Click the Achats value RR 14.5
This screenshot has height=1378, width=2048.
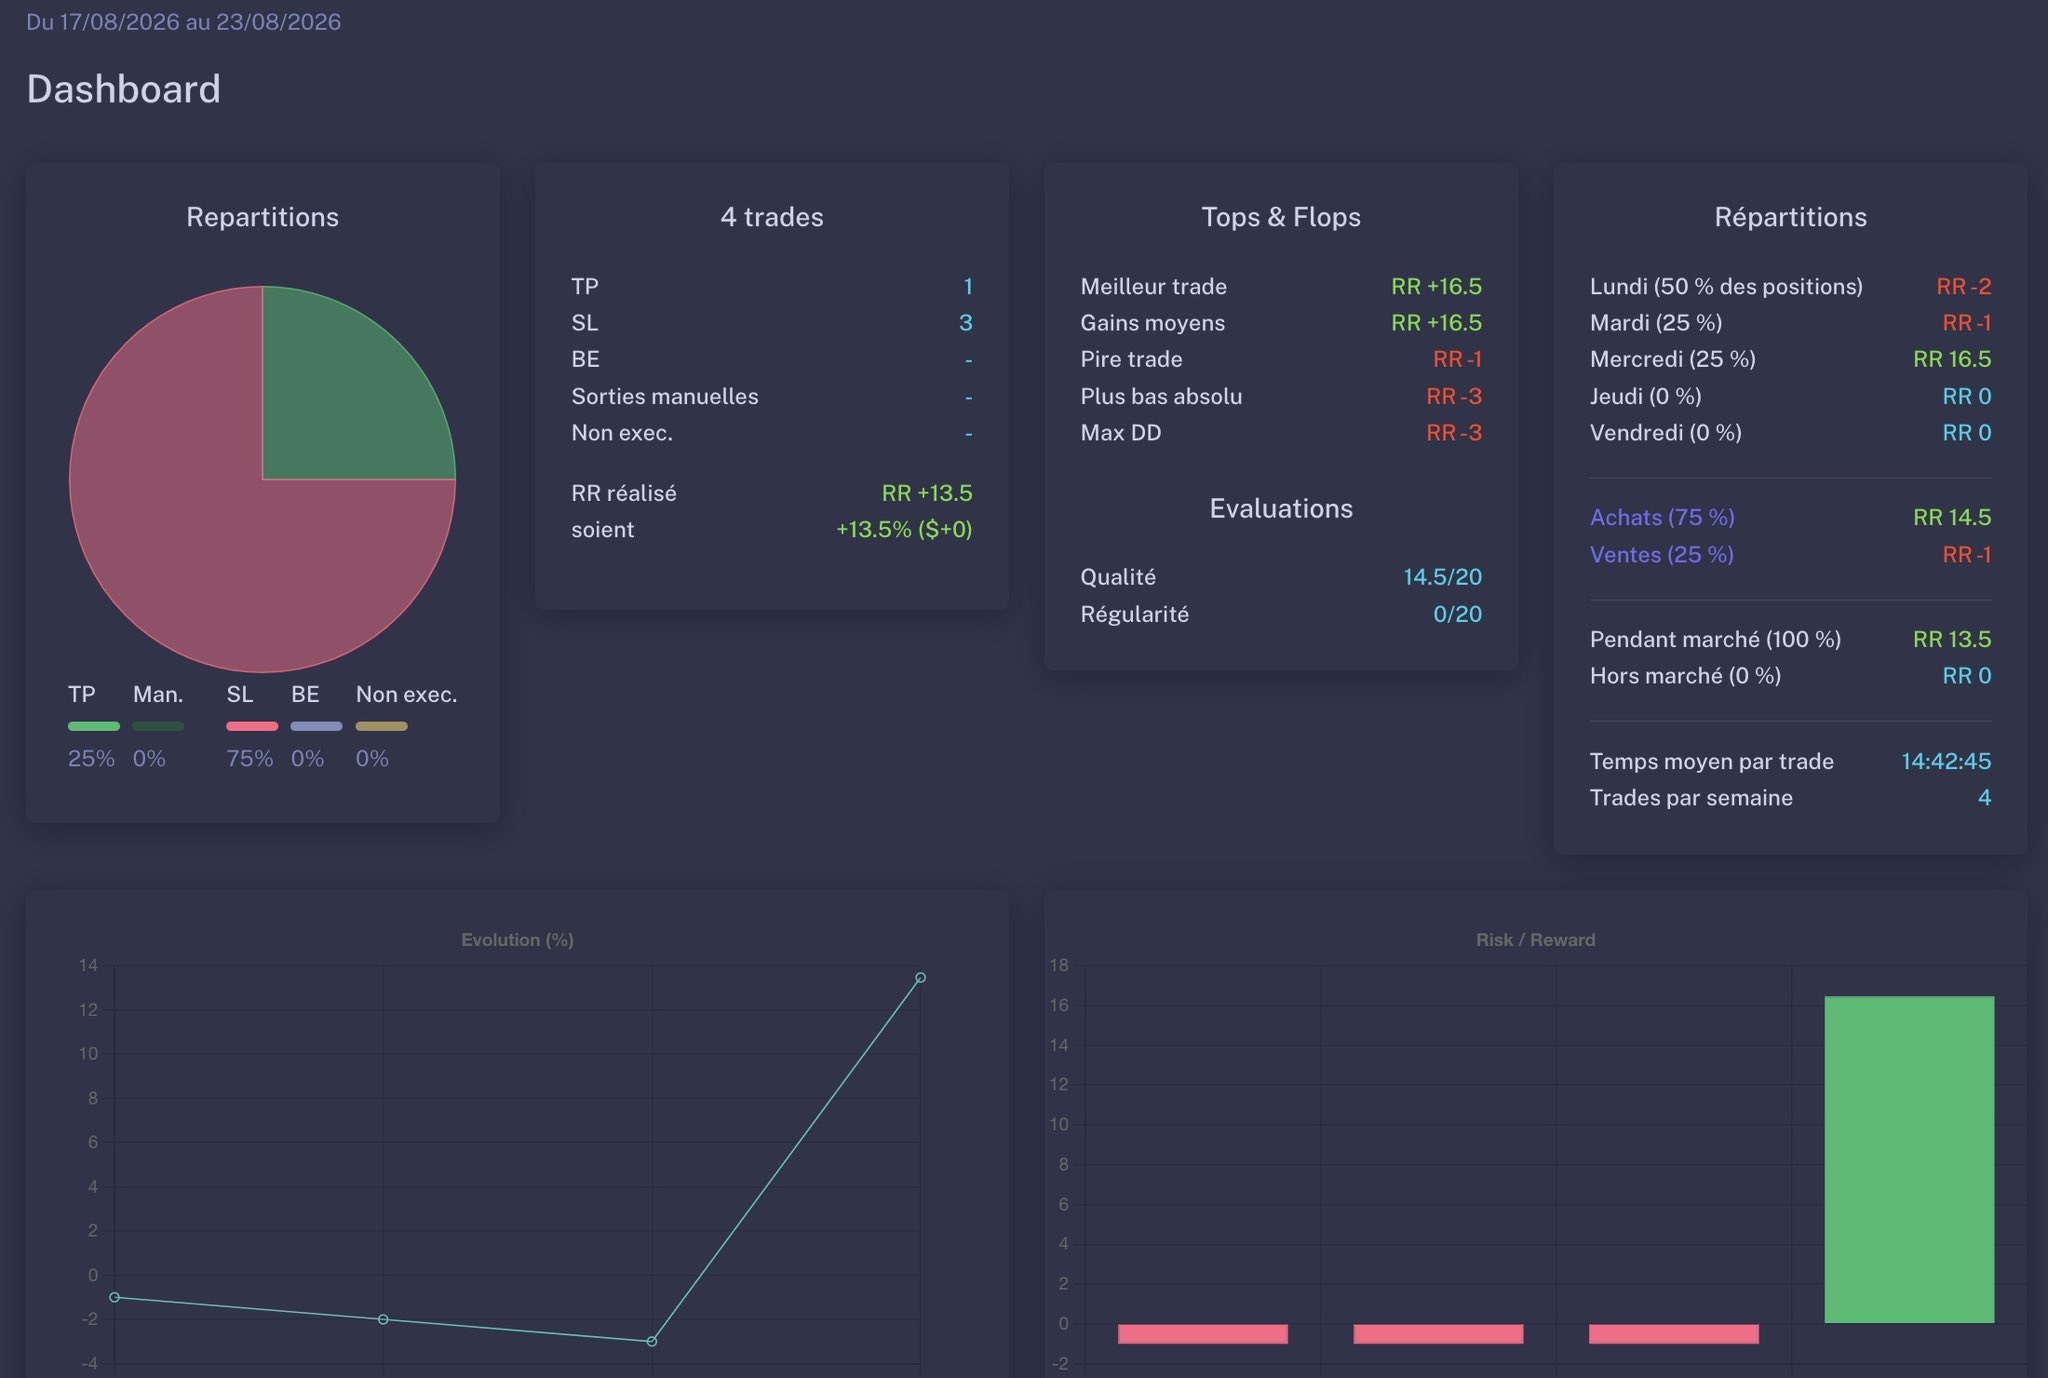pos(1952,517)
